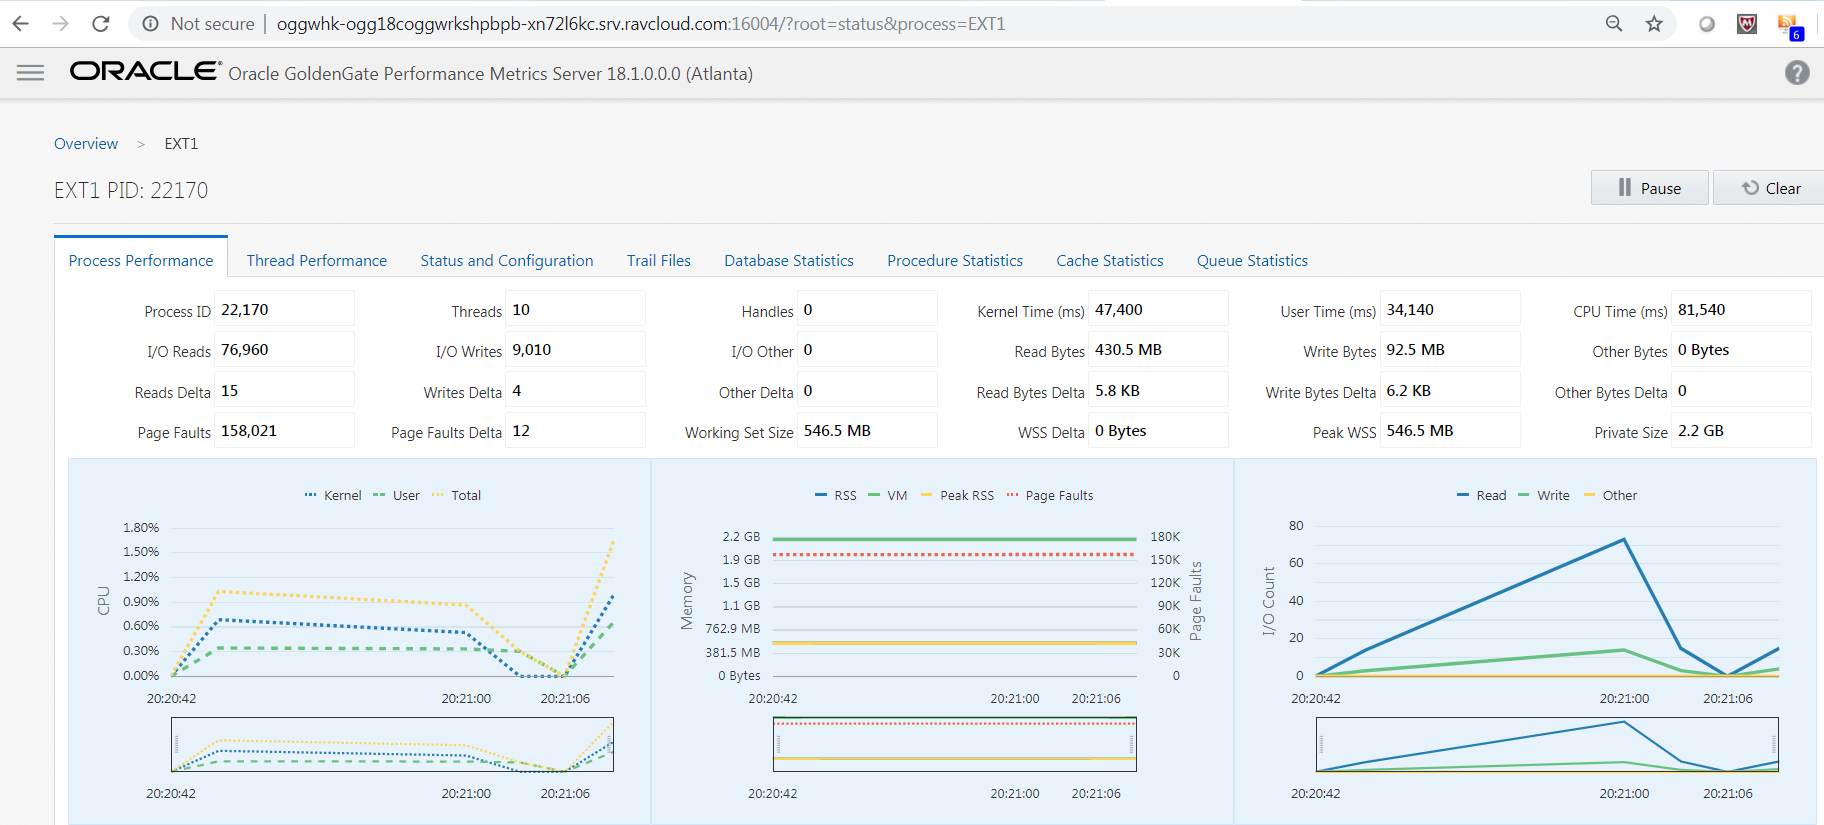The height and width of the screenshot is (825, 1824).
Task: Toggle the Read series in I/O legend
Action: click(x=1482, y=495)
